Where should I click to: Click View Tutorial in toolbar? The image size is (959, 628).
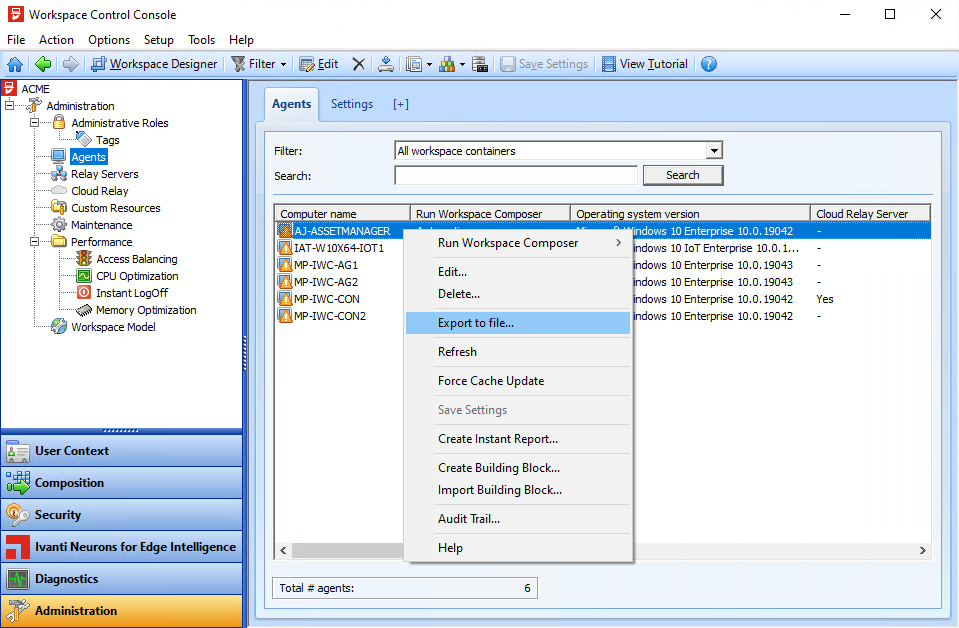[644, 64]
